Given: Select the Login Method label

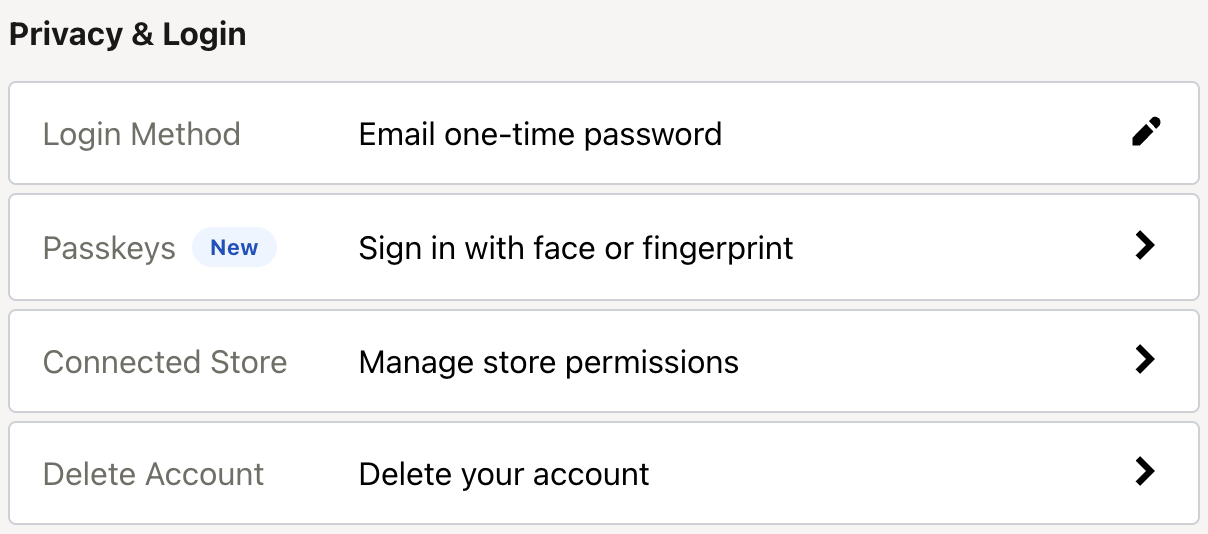Looking at the screenshot, I should point(141,134).
